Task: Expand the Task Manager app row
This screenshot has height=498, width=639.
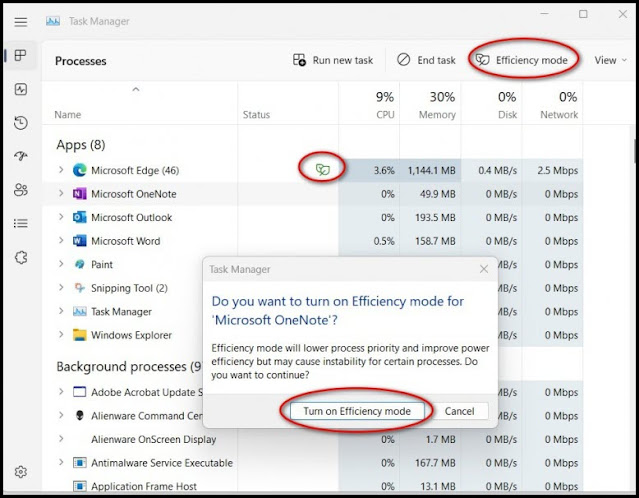Action: [61, 311]
